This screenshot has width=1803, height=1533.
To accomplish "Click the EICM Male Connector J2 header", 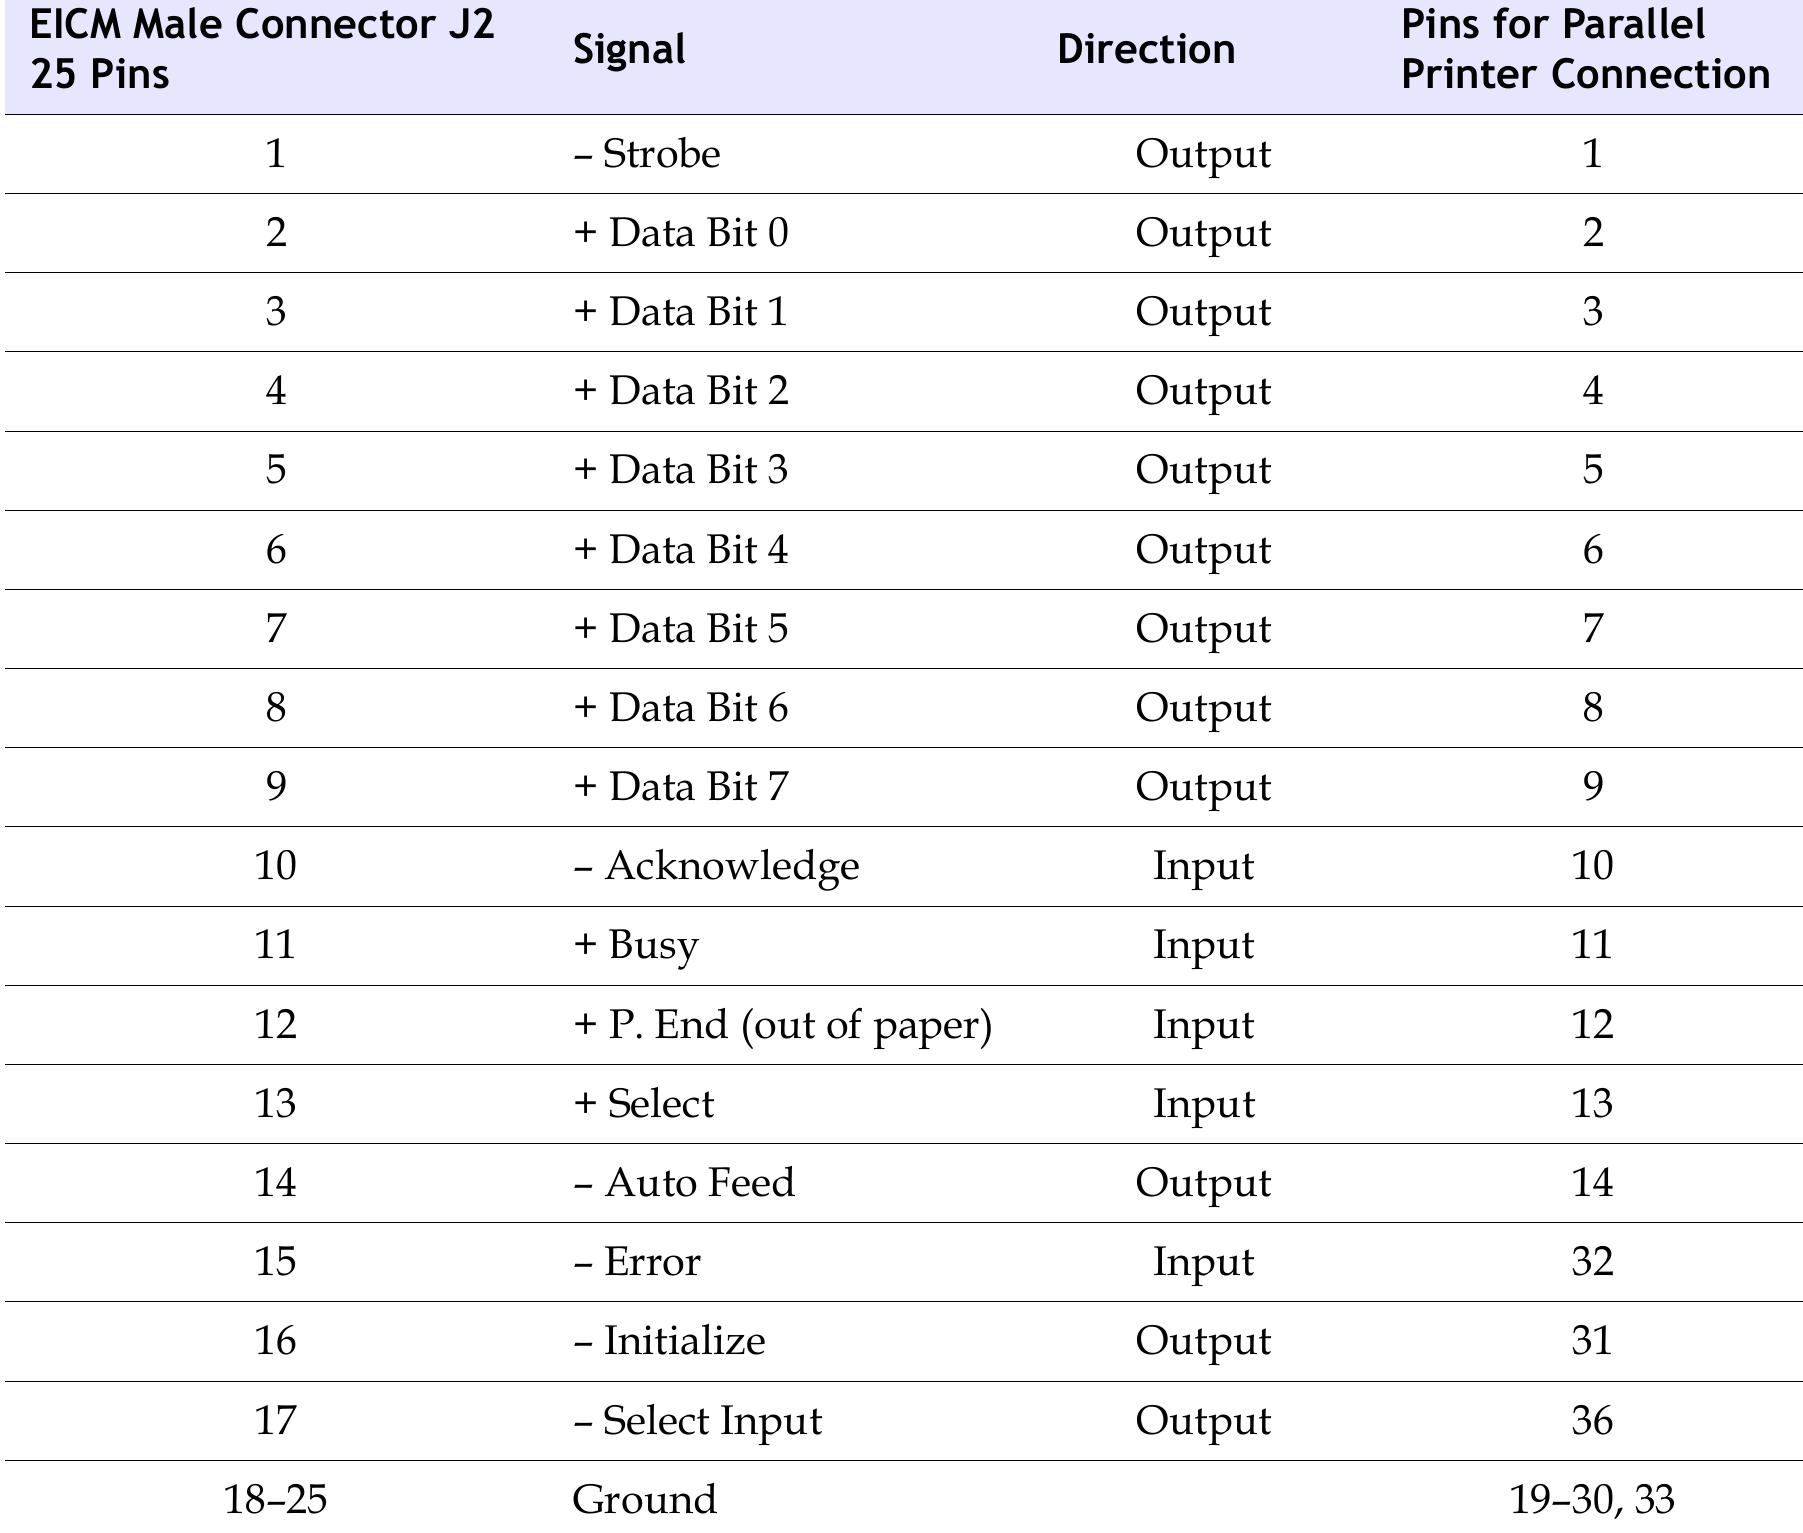I will pyautogui.click(x=262, y=50).
